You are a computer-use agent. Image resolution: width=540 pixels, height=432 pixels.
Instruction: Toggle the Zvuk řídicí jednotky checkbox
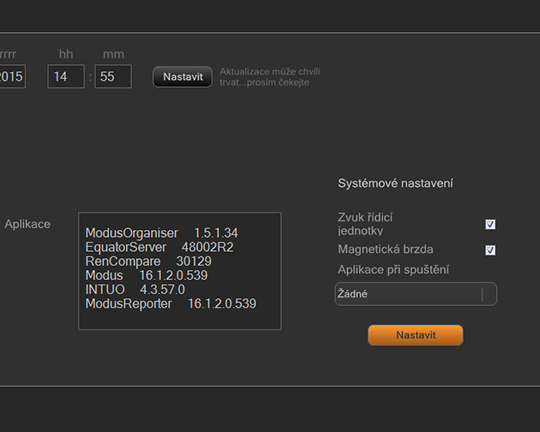click(x=490, y=224)
